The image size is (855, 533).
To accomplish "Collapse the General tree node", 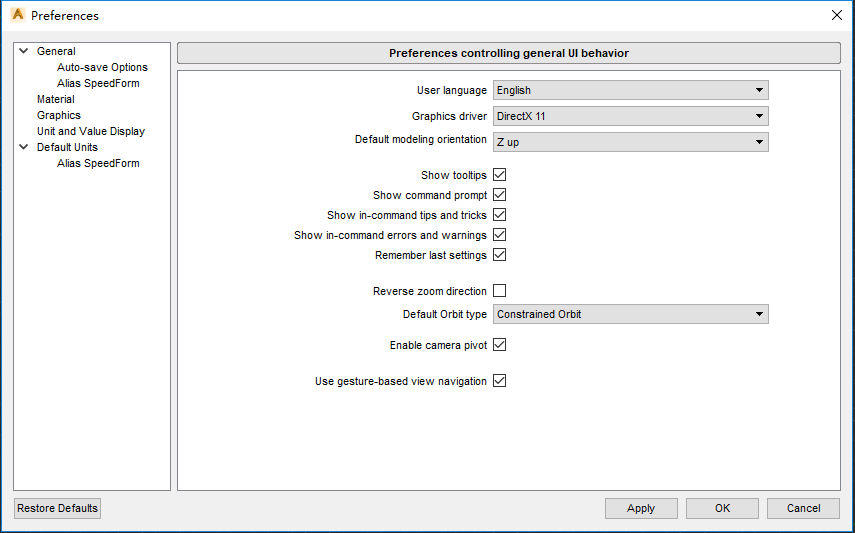I will (23, 51).
